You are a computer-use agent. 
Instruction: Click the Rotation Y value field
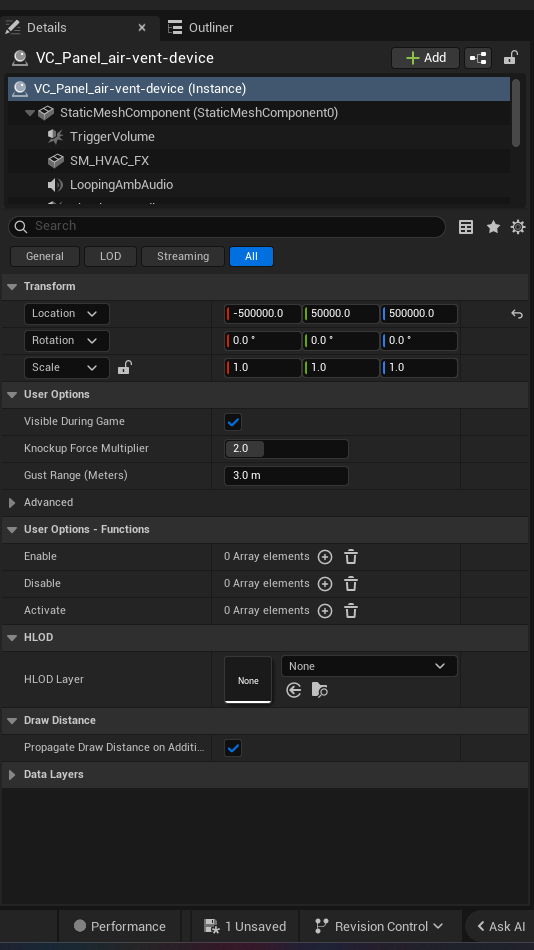tap(341, 340)
